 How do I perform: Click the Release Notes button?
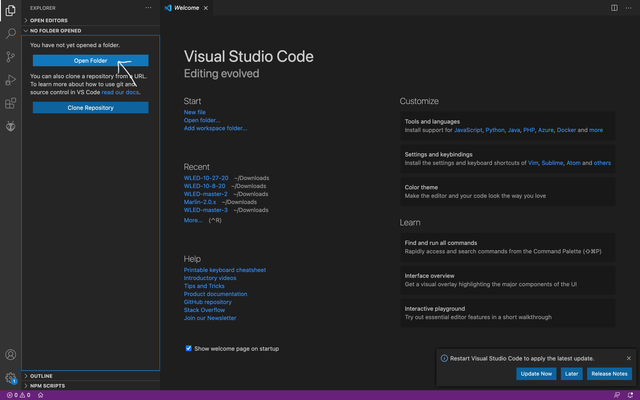click(609, 373)
